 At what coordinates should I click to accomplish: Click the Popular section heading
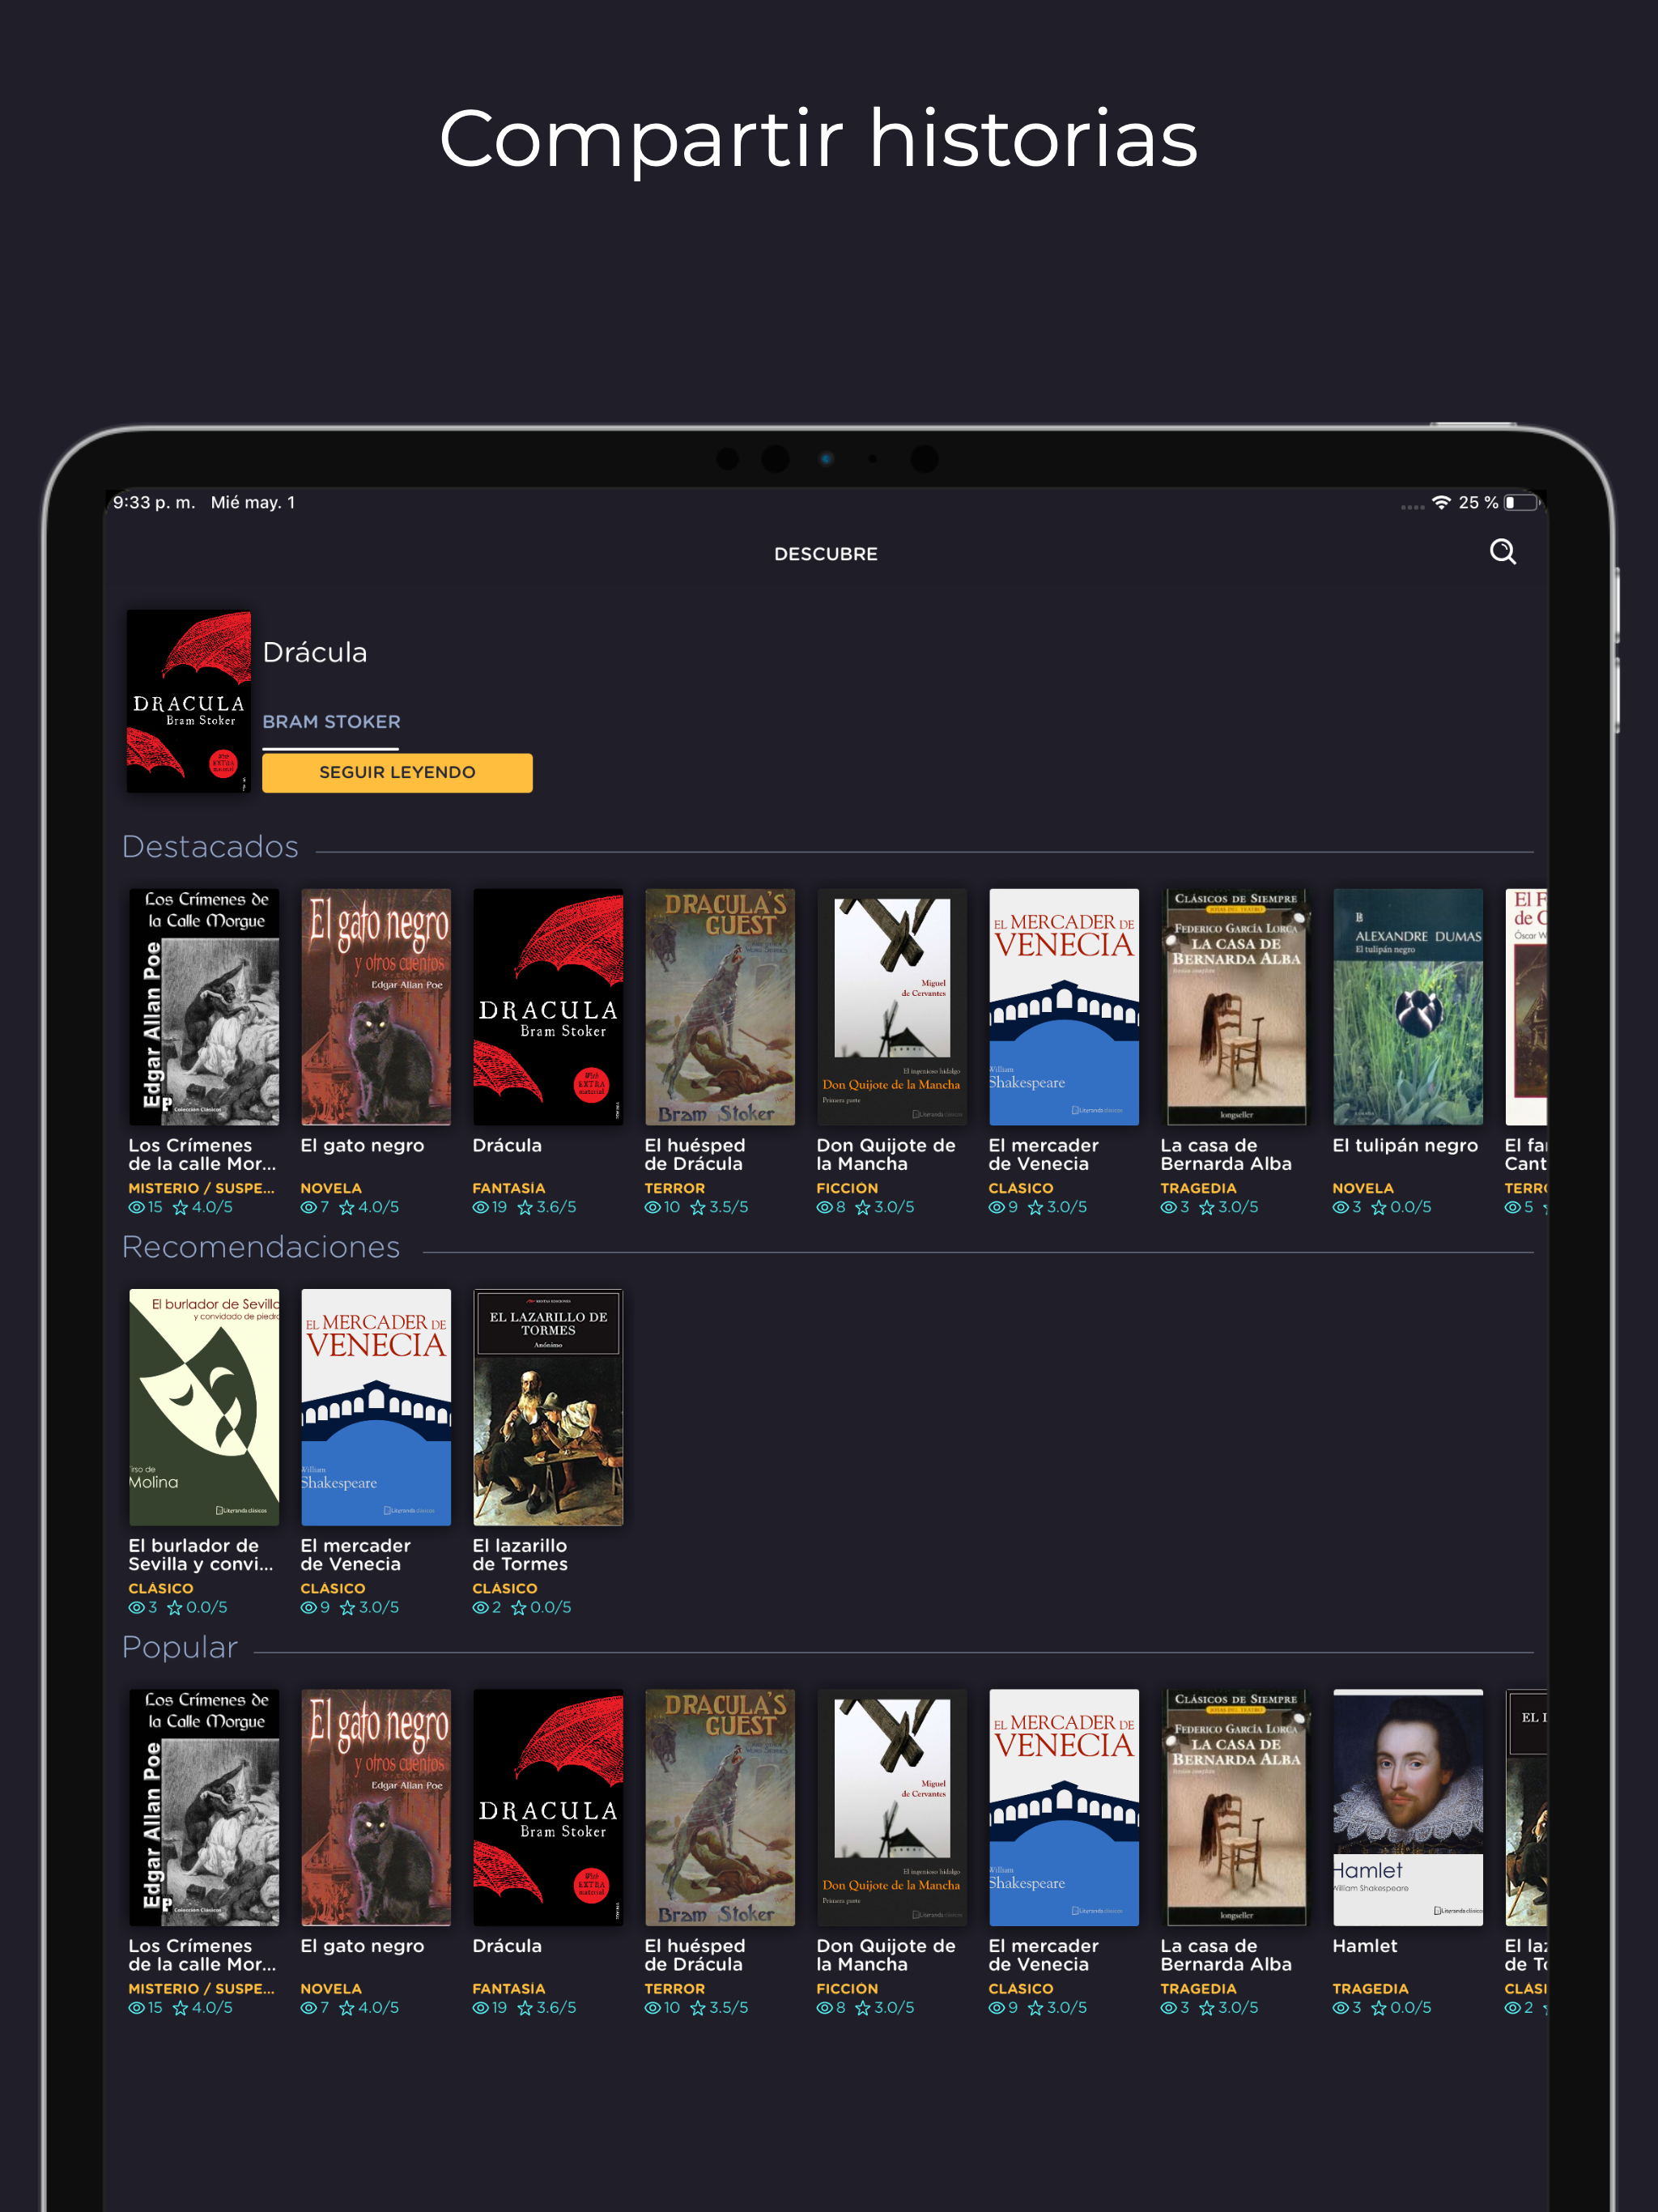pyautogui.click(x=180, y=1647)
